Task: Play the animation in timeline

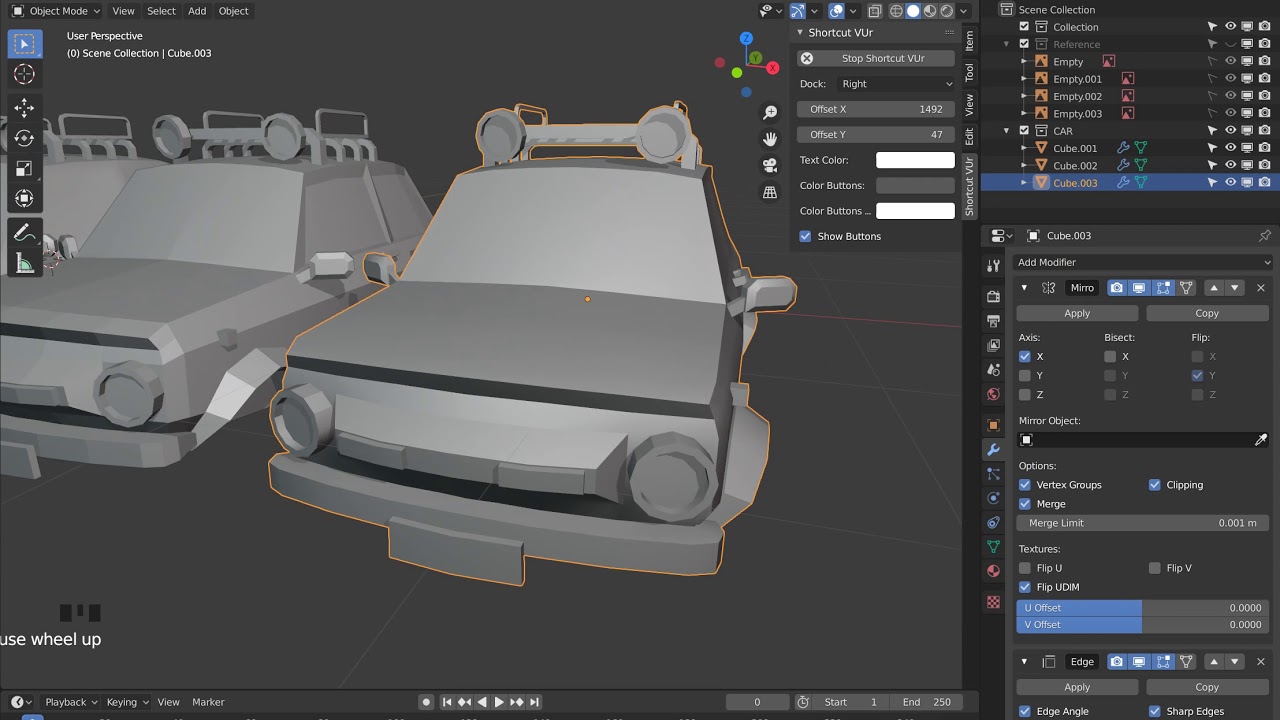Action: click(499, 702)
